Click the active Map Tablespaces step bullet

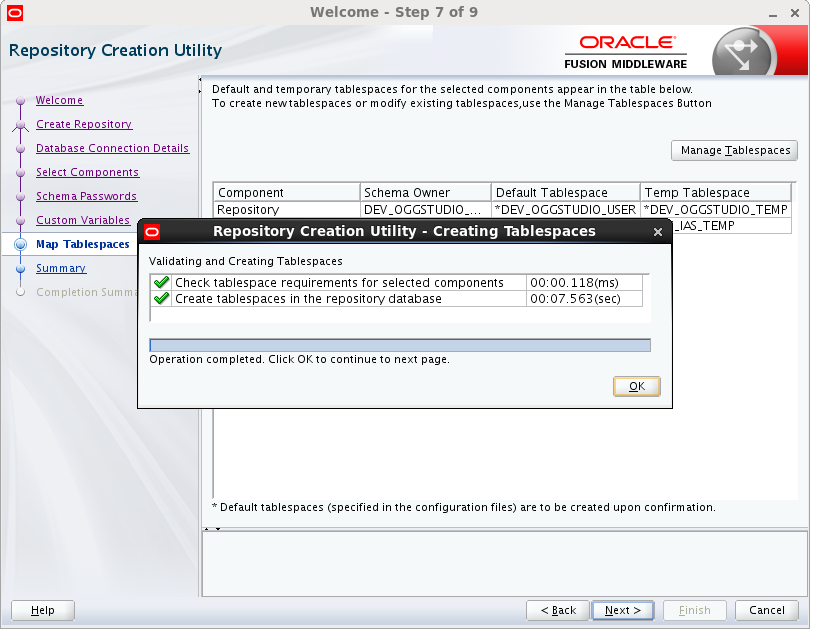pos(20,245)
